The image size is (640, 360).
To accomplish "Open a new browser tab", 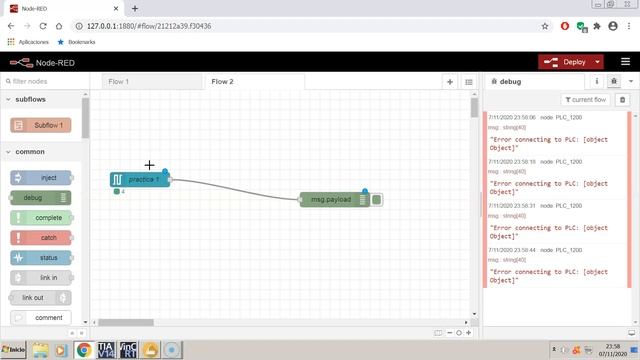I will [135, 8].
